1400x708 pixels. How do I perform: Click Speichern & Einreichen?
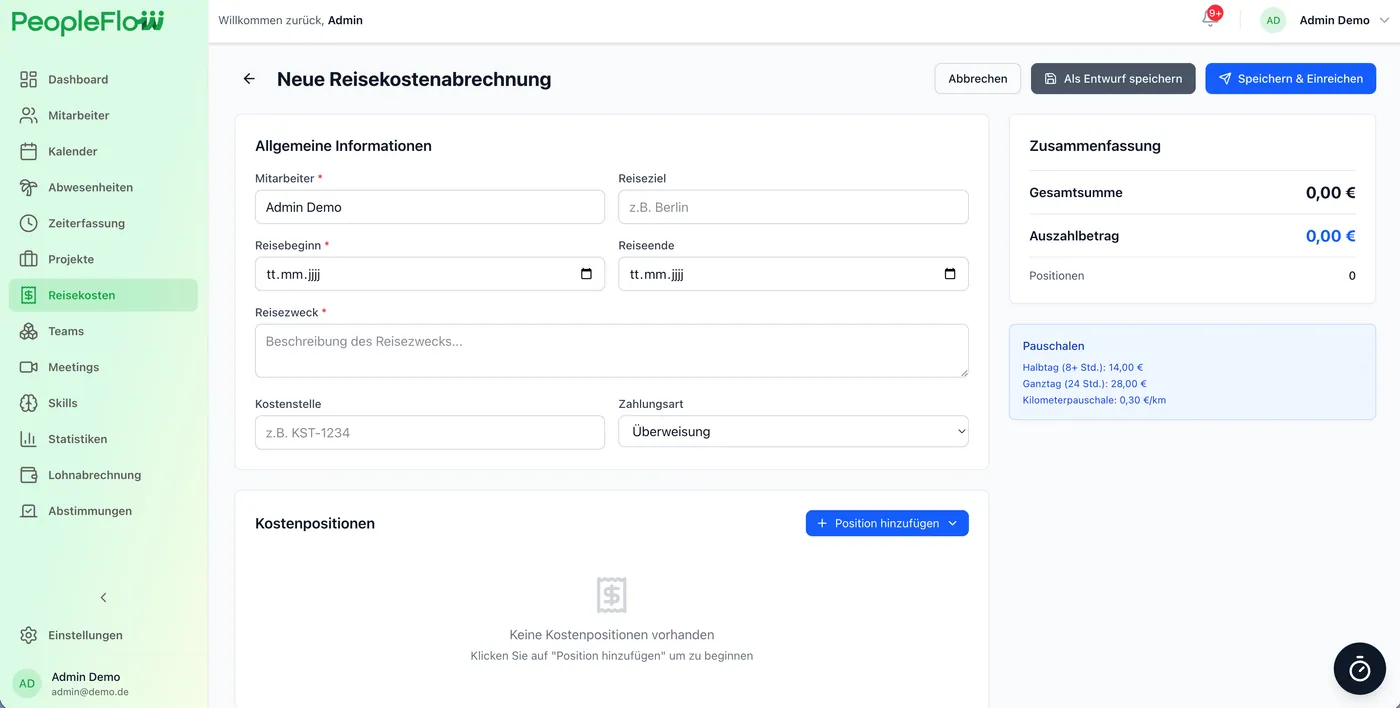[x=1290, y=79]
